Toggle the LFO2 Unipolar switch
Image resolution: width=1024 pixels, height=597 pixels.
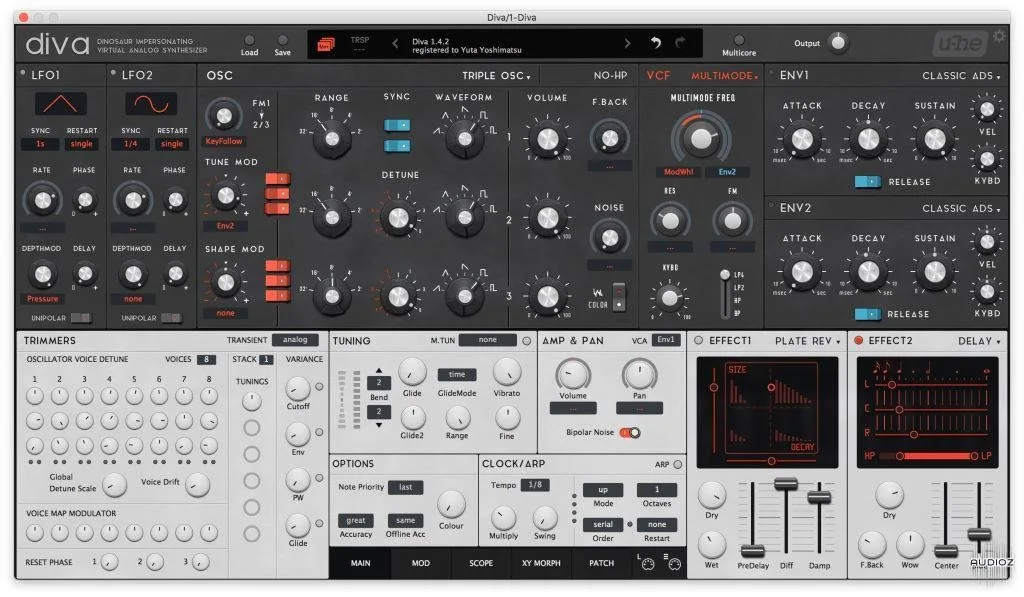tap(171, 318)
